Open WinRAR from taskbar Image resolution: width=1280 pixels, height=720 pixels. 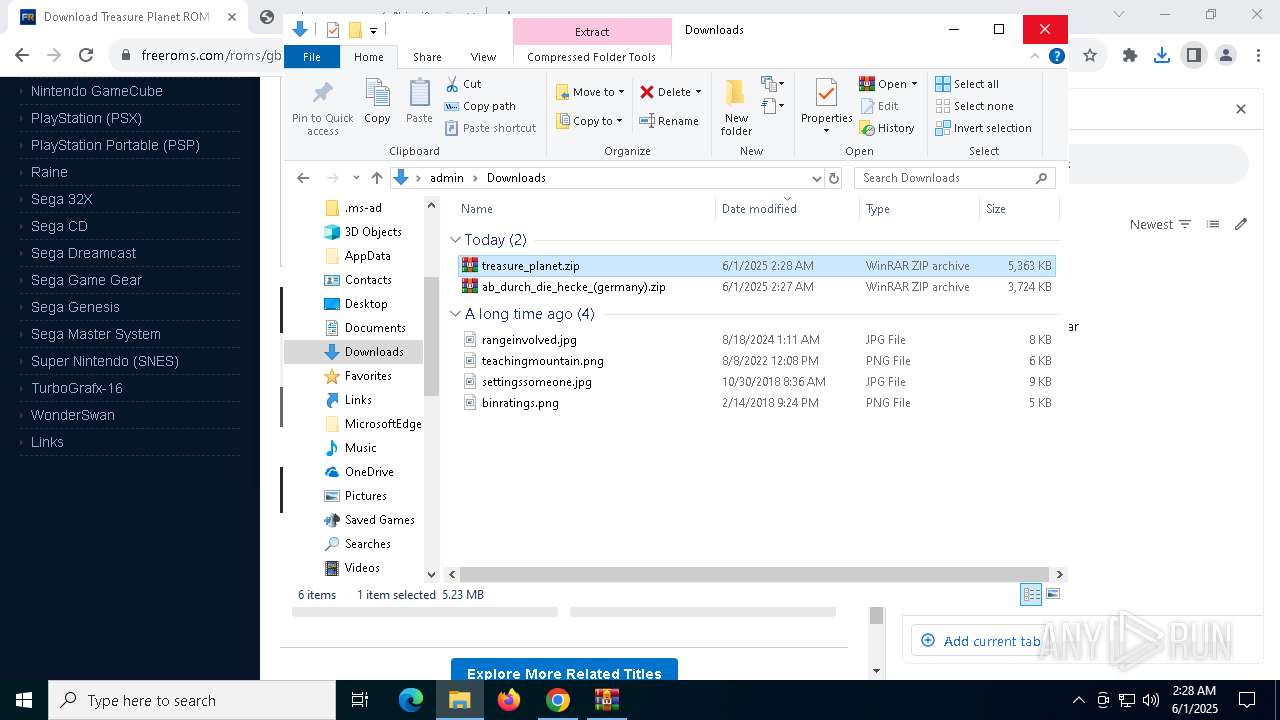tap(607, 700)
